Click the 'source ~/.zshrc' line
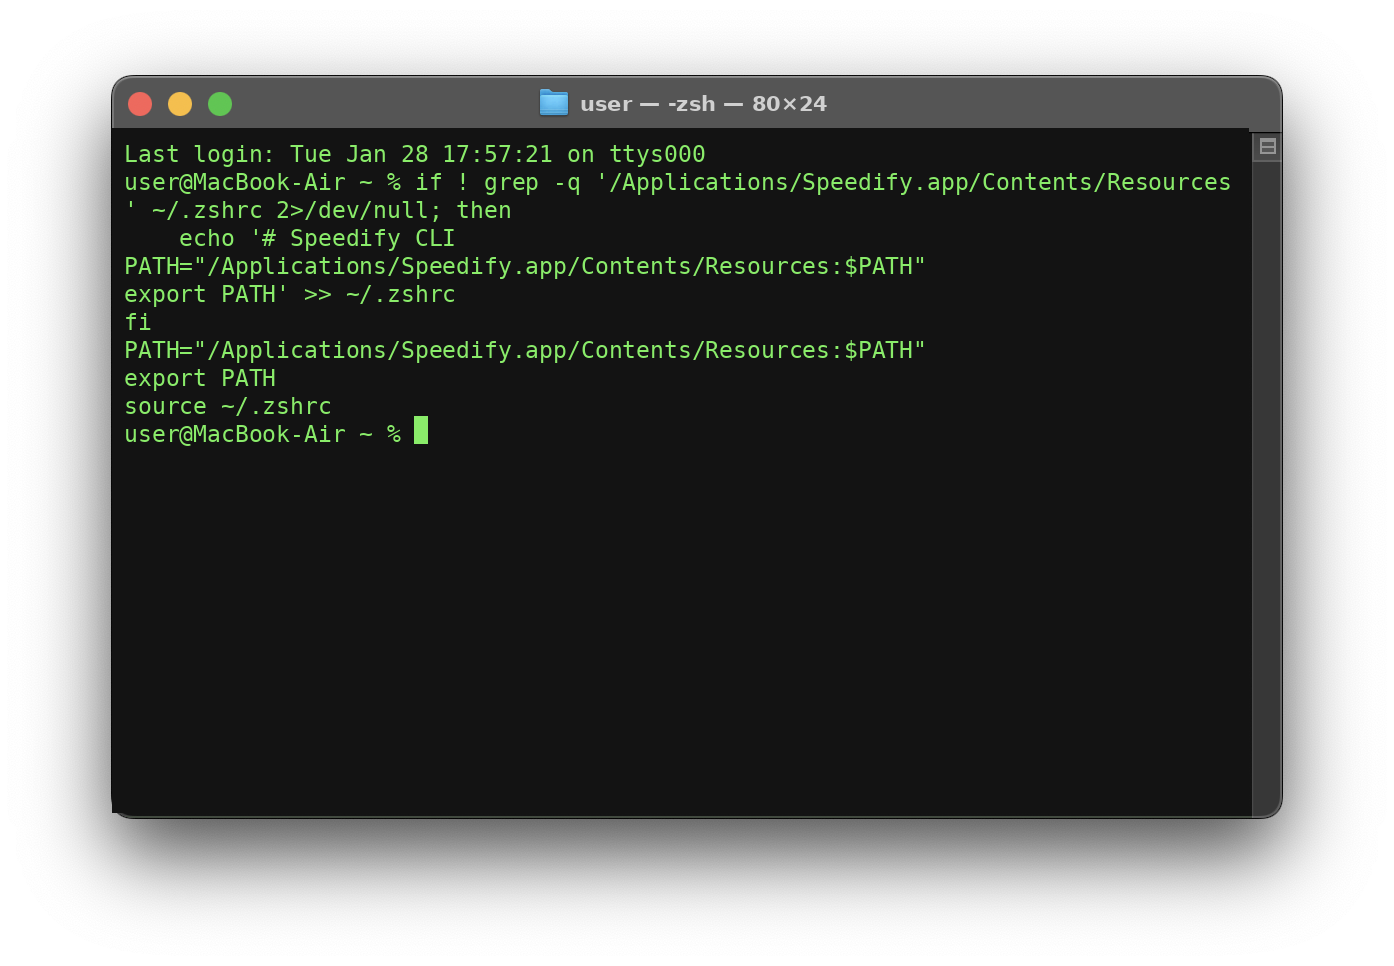Screen dimensions: 1394x966 click(228, 406)
